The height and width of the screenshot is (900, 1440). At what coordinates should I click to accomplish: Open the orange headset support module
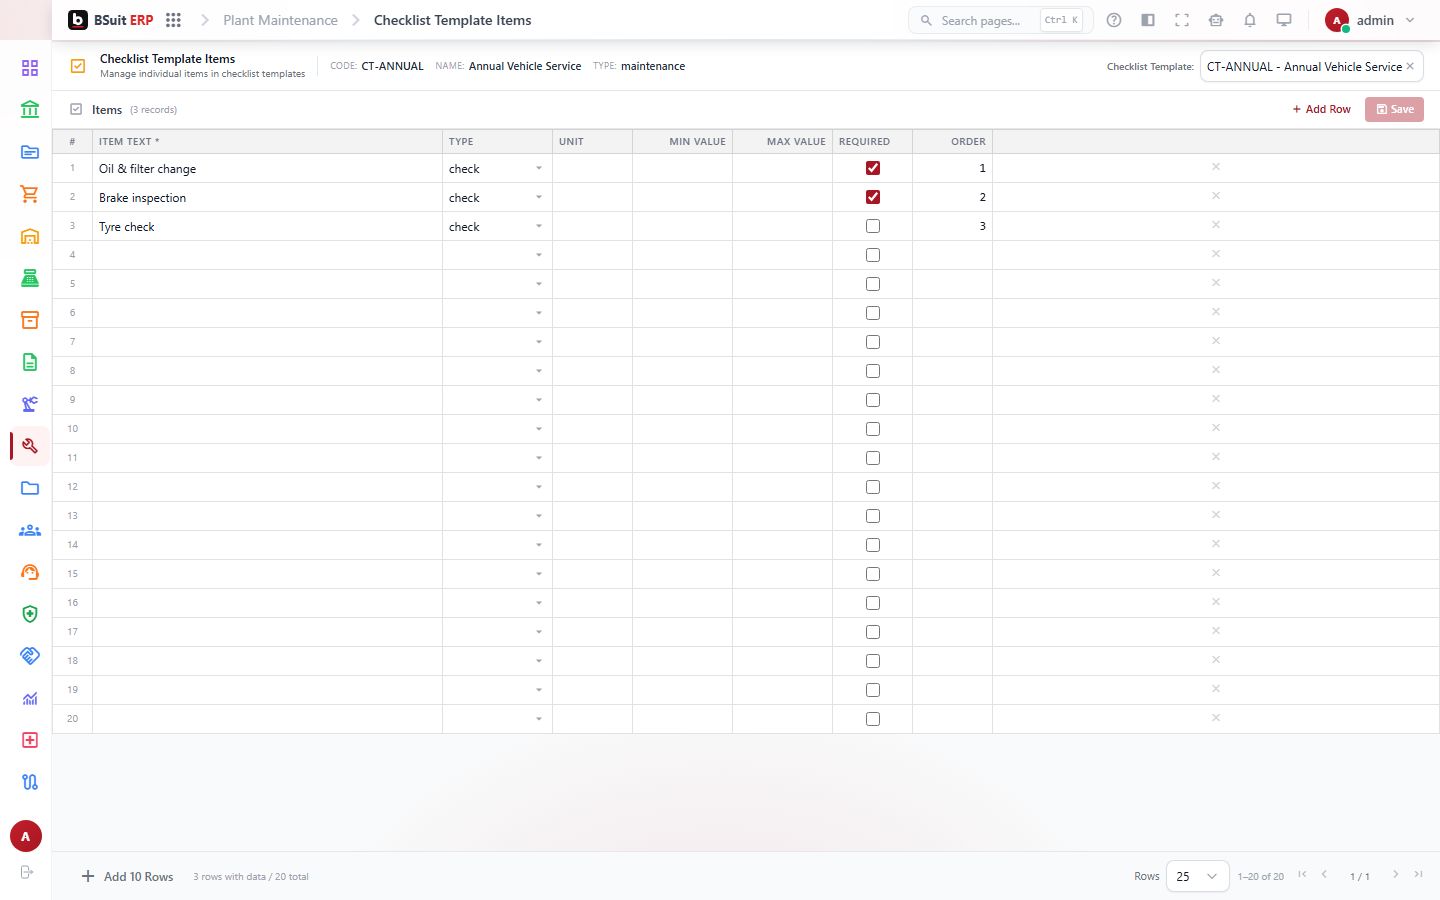30,572
